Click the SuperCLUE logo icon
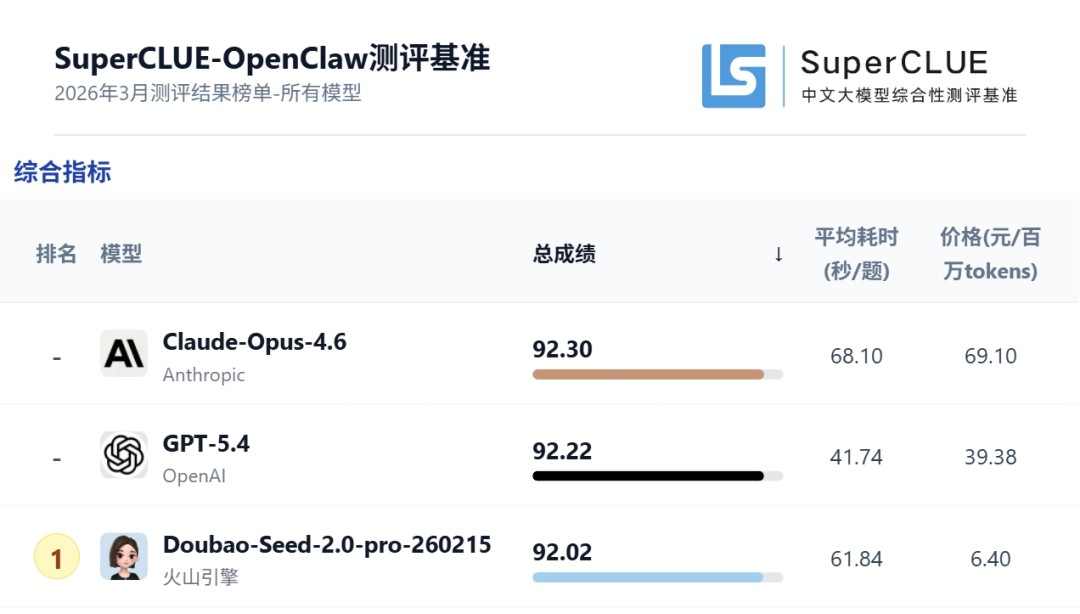The image size is (1080, 614). click(x=733, y=76)
